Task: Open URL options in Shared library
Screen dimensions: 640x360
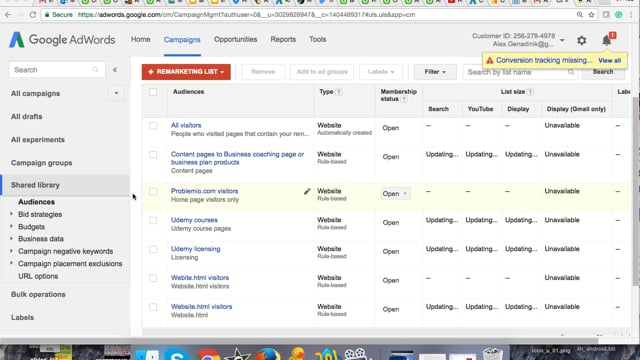Action: tap(38, 276)
